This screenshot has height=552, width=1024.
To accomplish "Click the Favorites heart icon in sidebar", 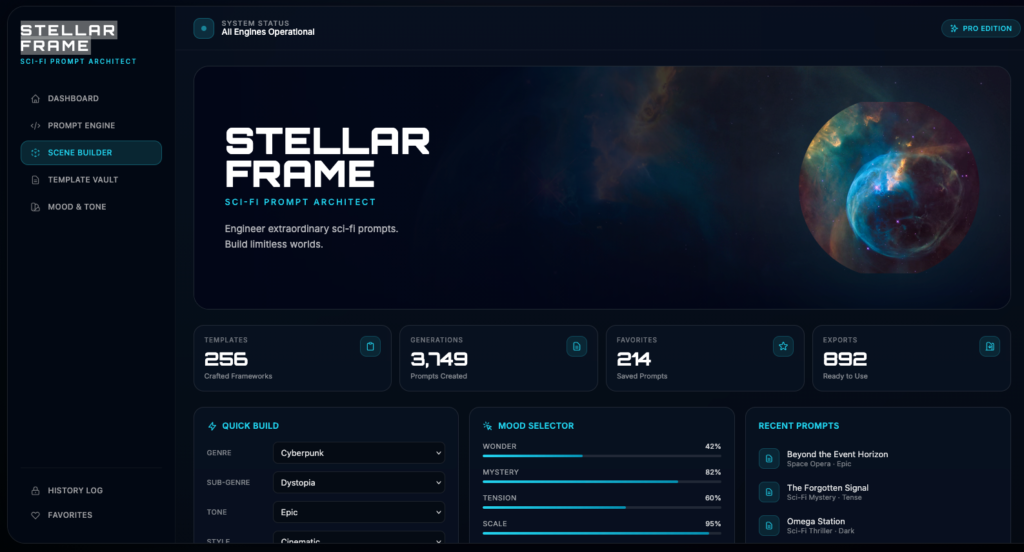I will click(35, 515).
